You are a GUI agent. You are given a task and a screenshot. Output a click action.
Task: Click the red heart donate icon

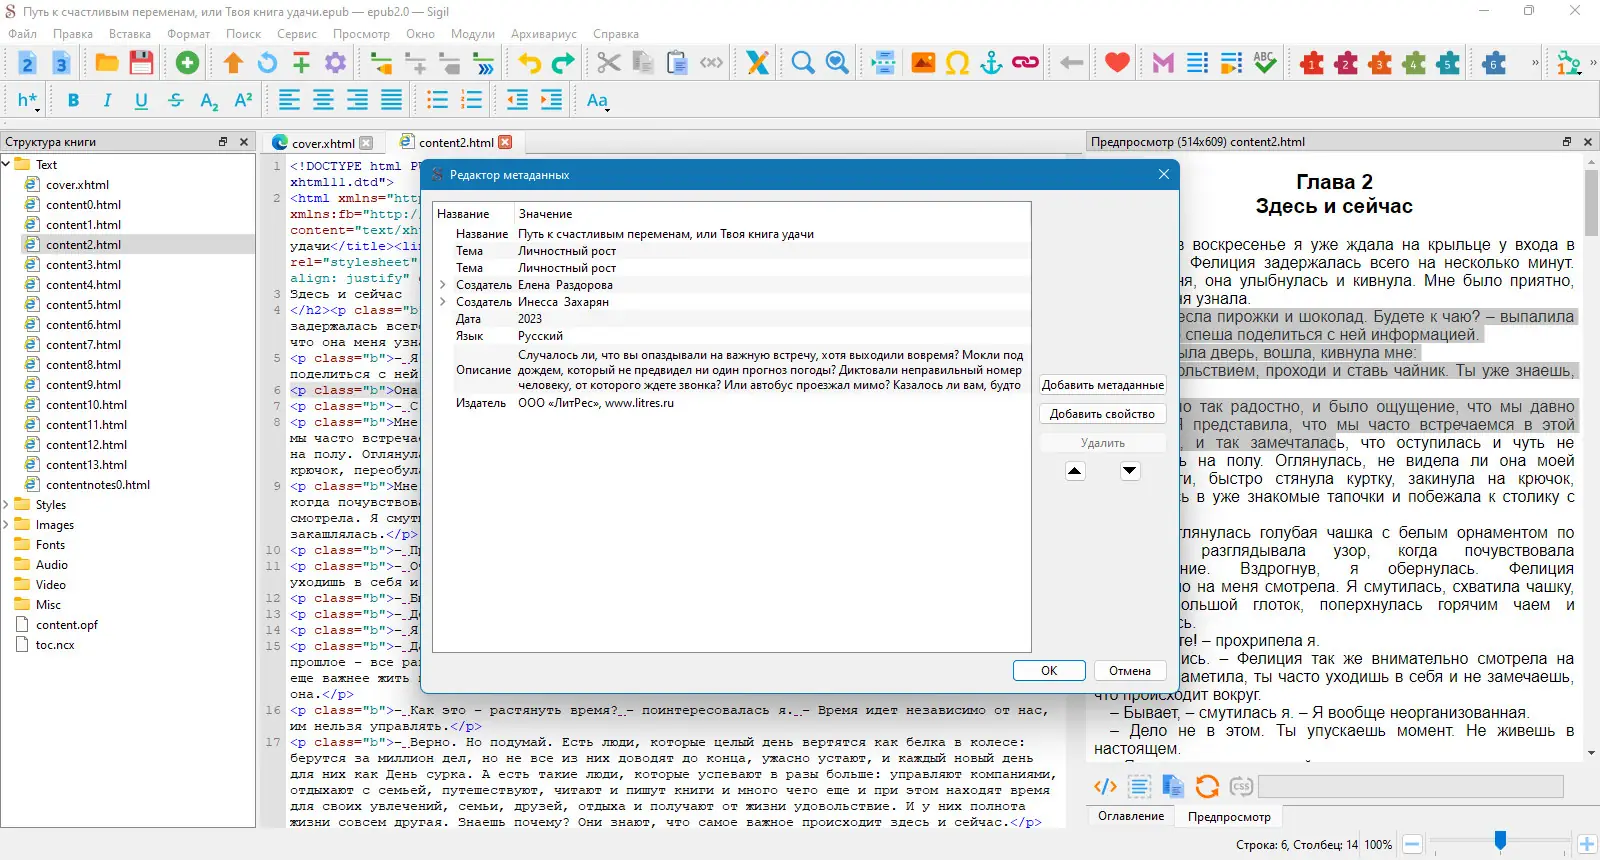(x=1117, y=63)
